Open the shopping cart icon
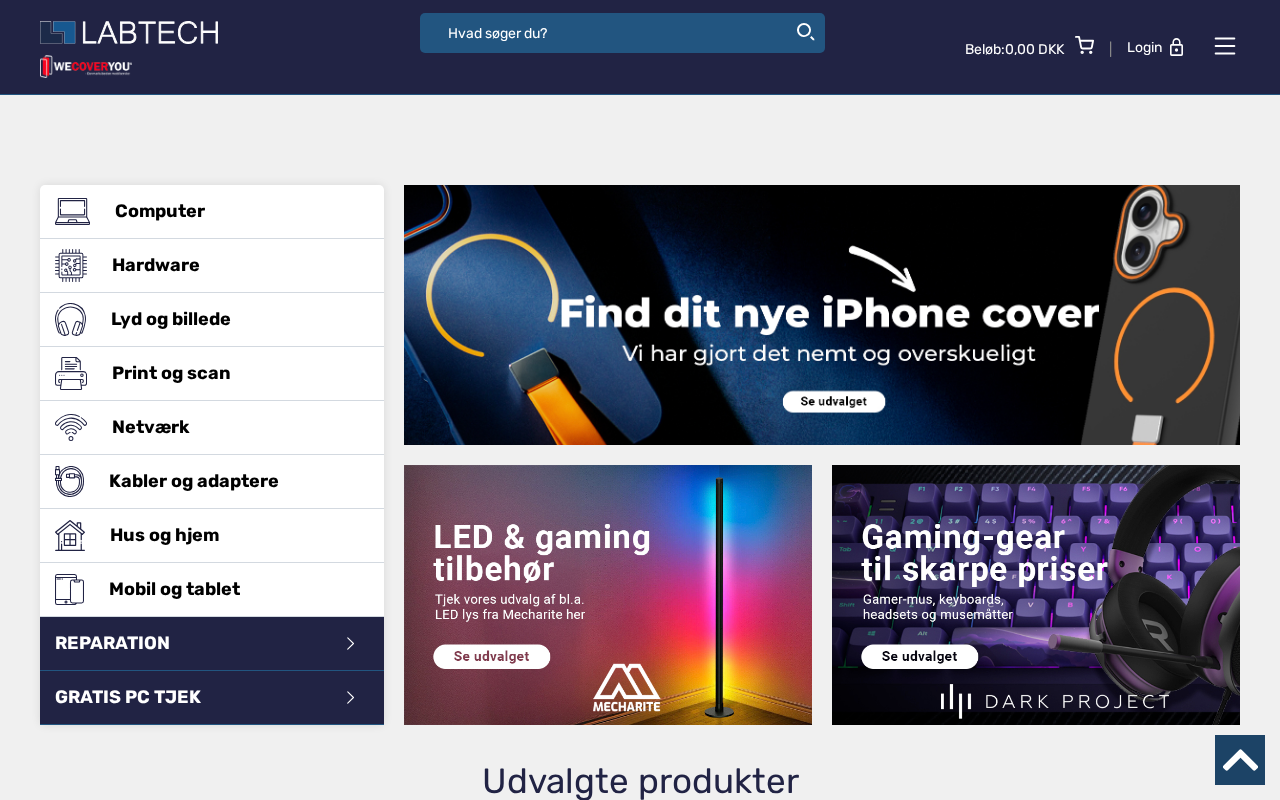Viewport: 1280px width, 800px height. click(1085, 45)
